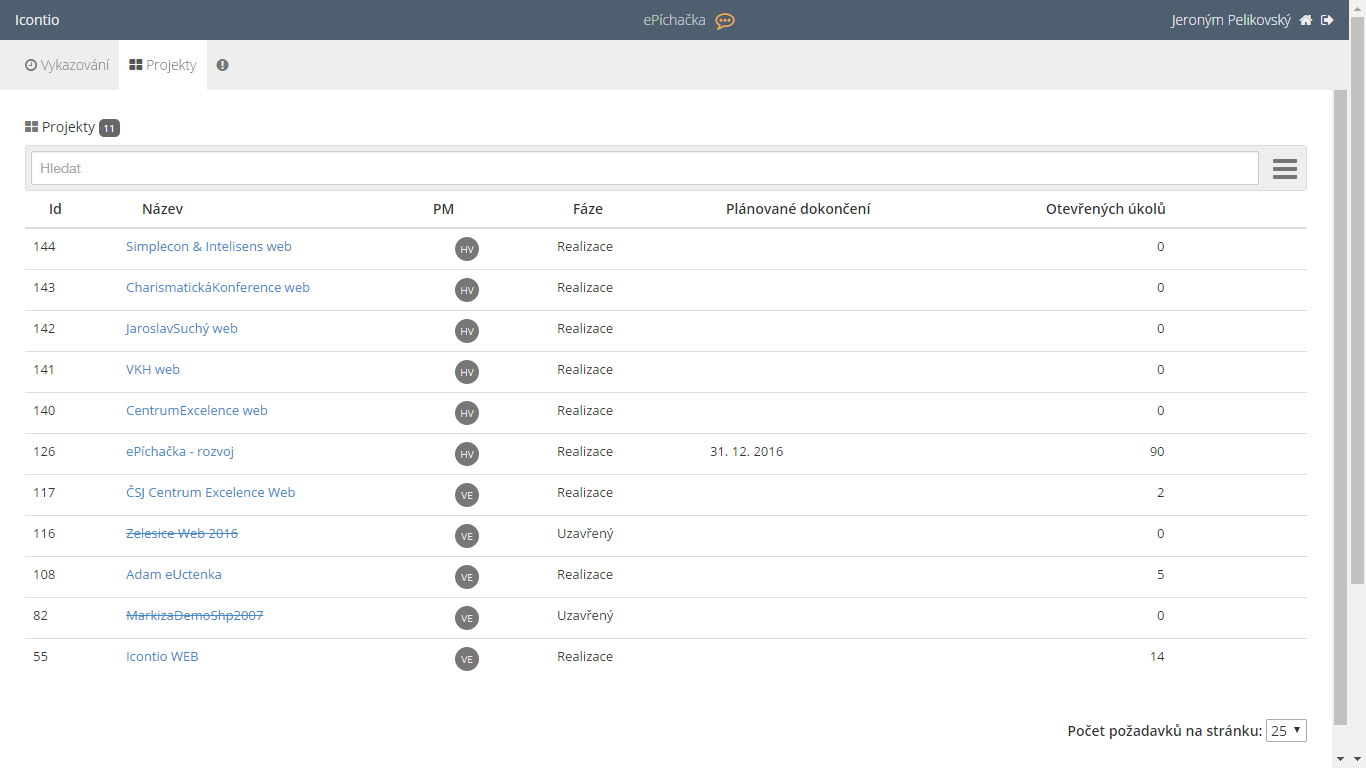Screen dimensions: 1366x768
Task: Click the Id cell 55
Action: (40, 656)
